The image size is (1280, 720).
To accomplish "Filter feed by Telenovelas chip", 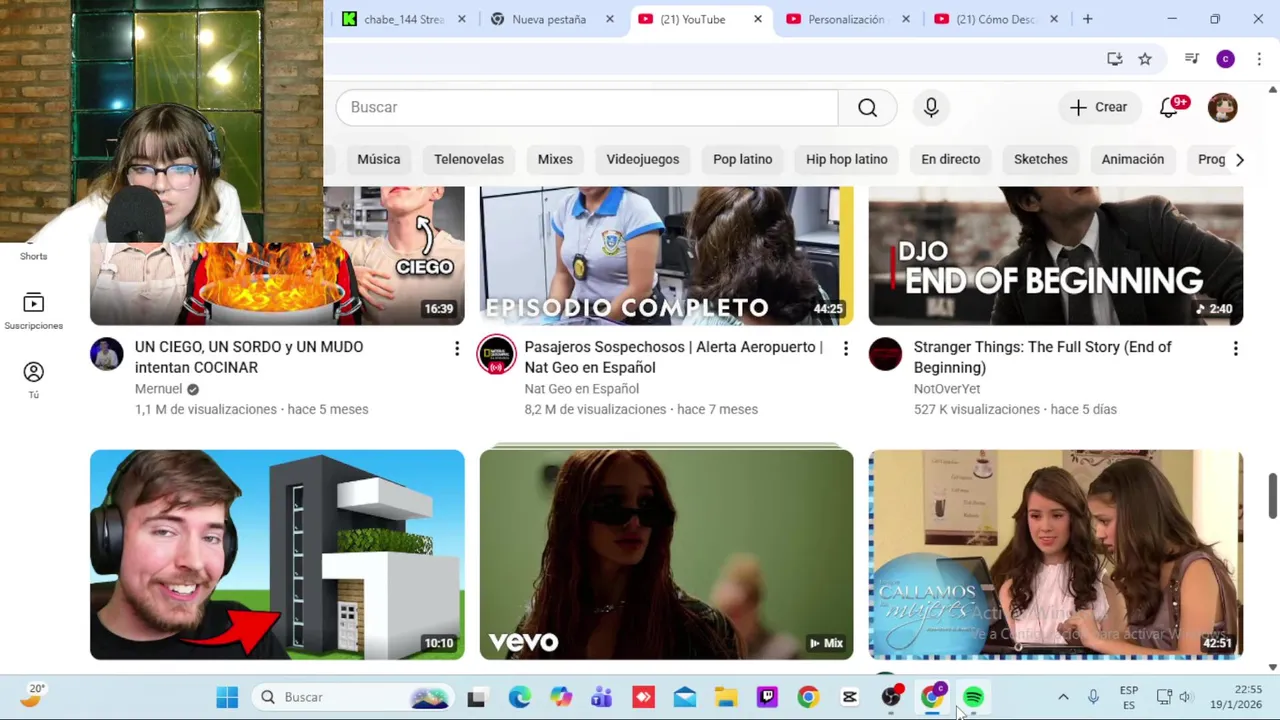I will (x=469, y=160).
